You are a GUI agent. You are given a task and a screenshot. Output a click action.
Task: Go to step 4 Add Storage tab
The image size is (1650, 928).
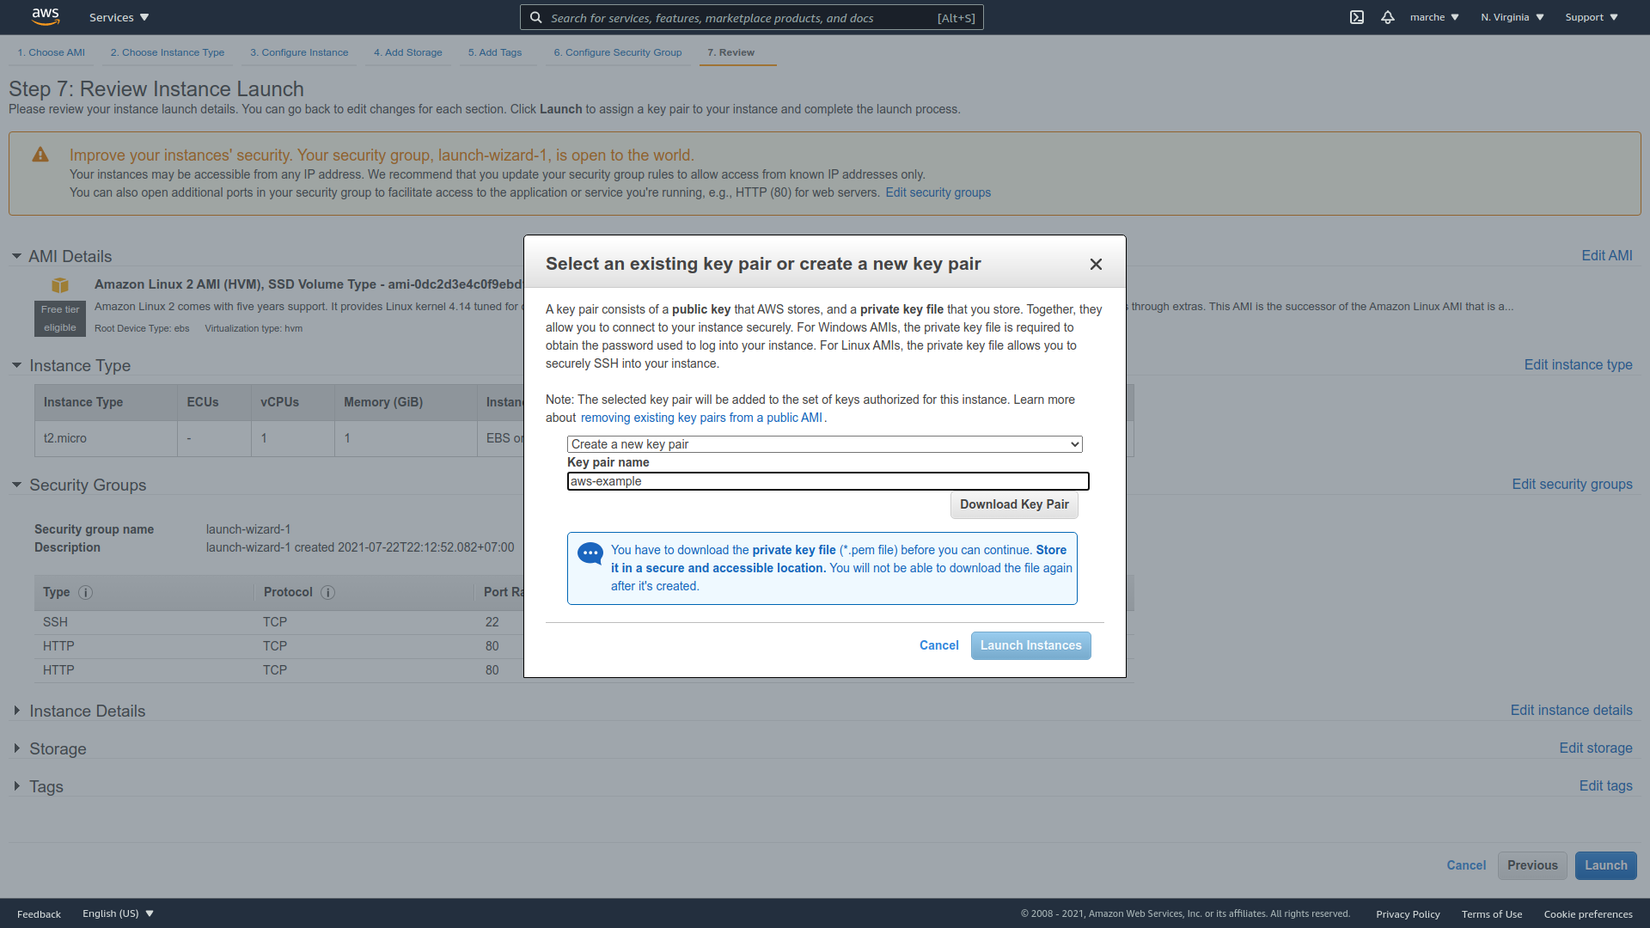(408, 52)
